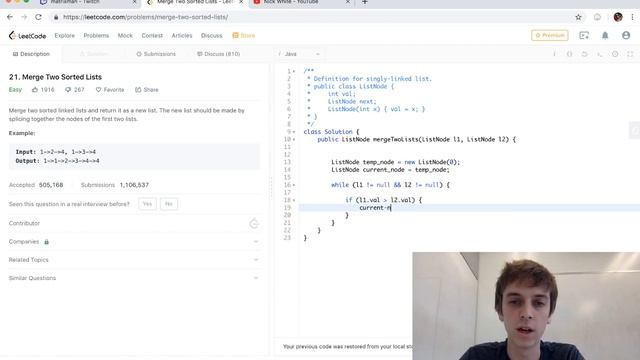Answer Yes to interview question
The height and width of the screenshot is (360, 640).
[147, 204]
